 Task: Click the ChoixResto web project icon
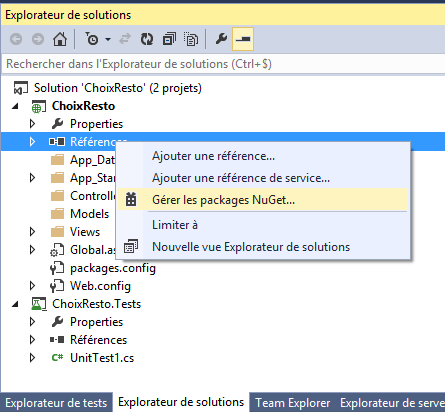pyautogui.click(x=39, y=107)
